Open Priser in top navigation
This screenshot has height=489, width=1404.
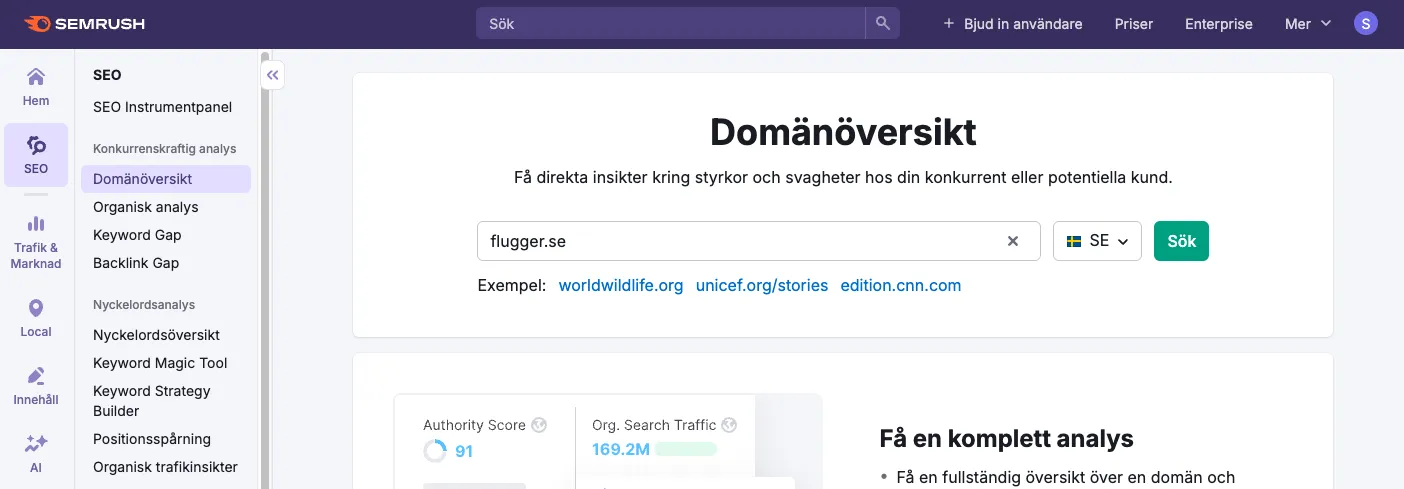pos(1134,23)
